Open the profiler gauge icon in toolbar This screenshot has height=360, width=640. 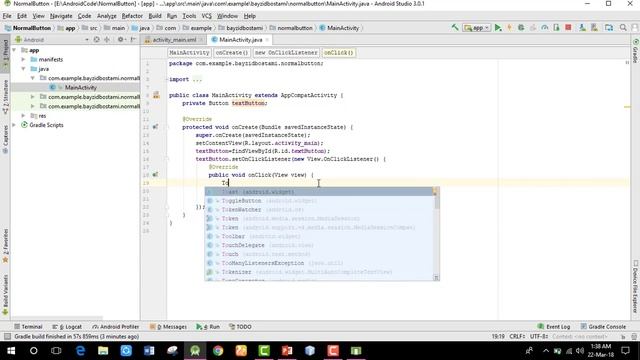pyautogui.click(x=544, y=27)
